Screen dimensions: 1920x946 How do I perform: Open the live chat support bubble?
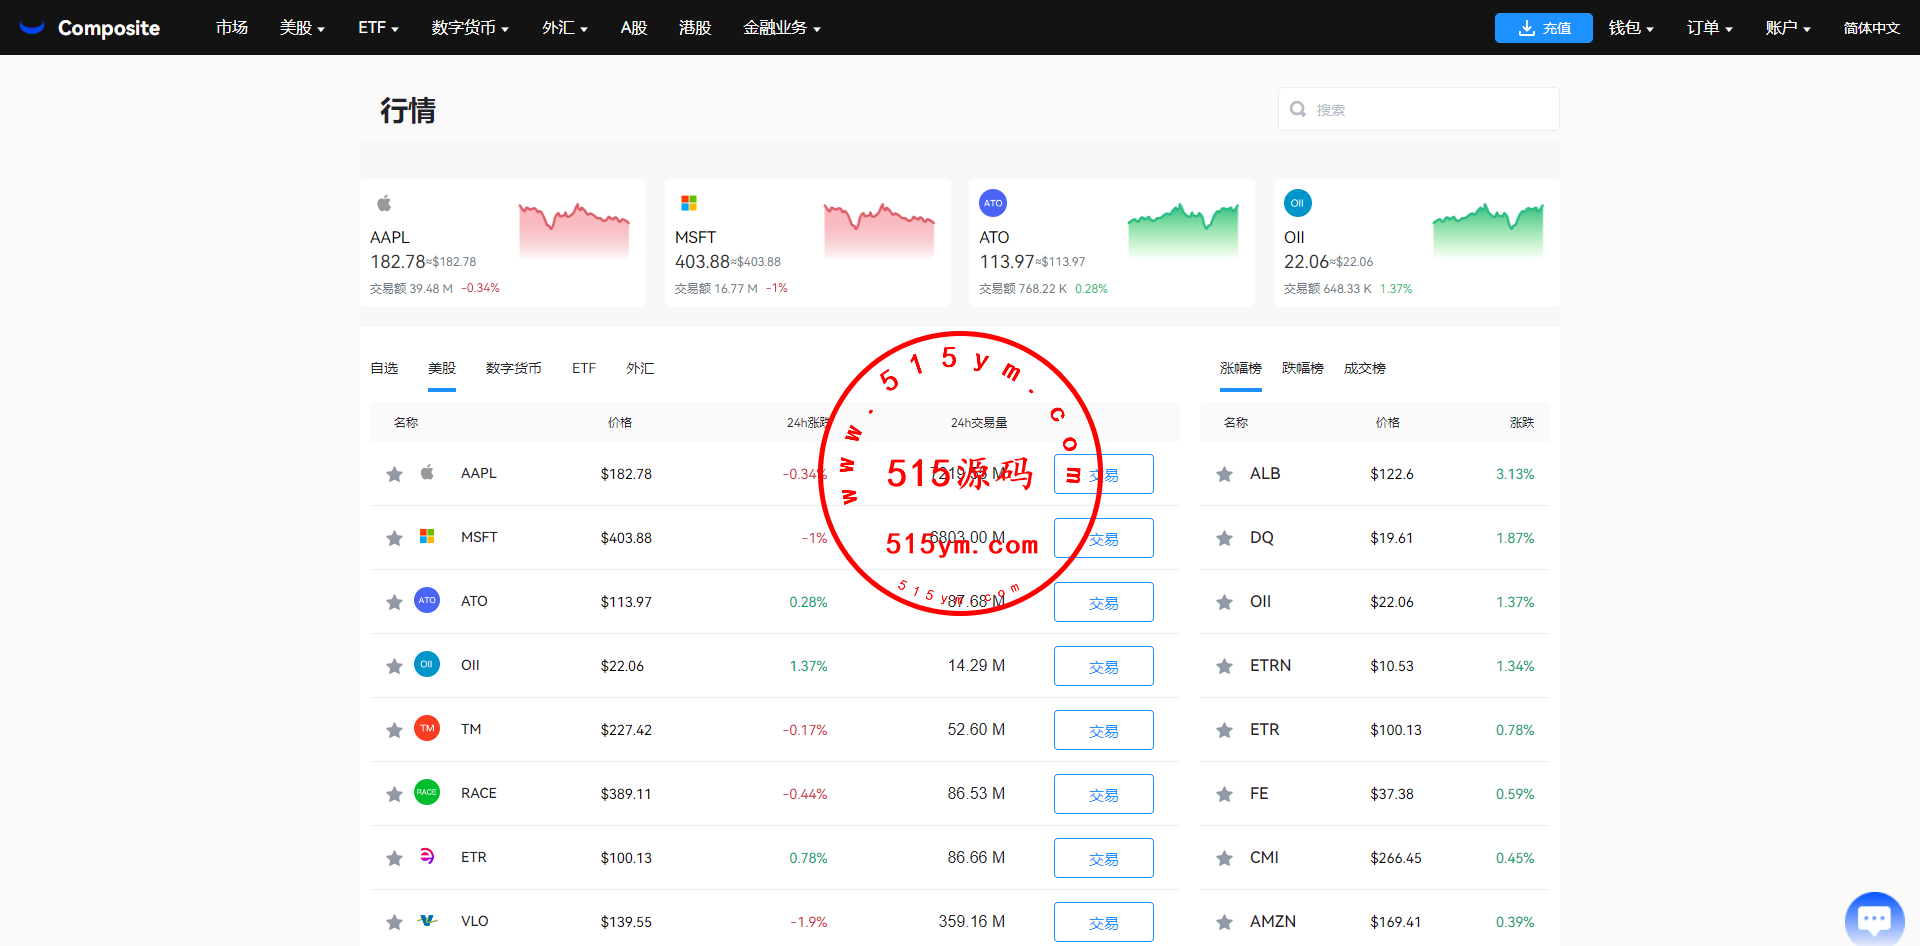1873,918
